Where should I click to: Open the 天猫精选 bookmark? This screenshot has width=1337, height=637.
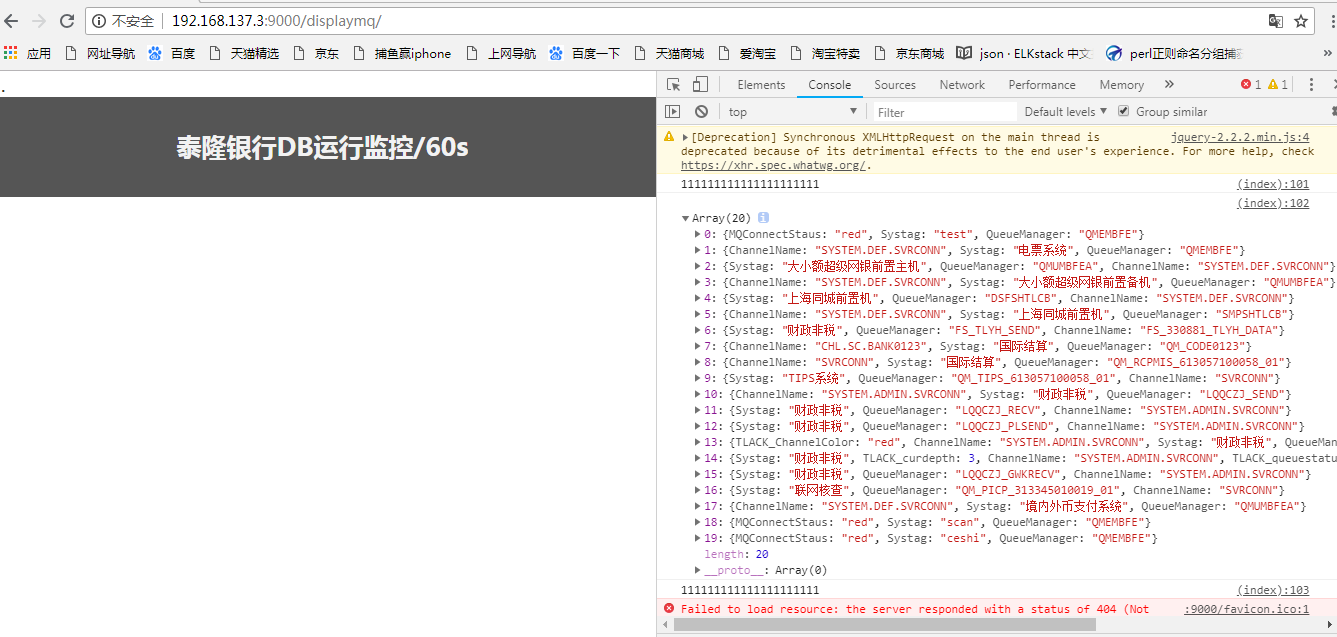pos(244,53)
